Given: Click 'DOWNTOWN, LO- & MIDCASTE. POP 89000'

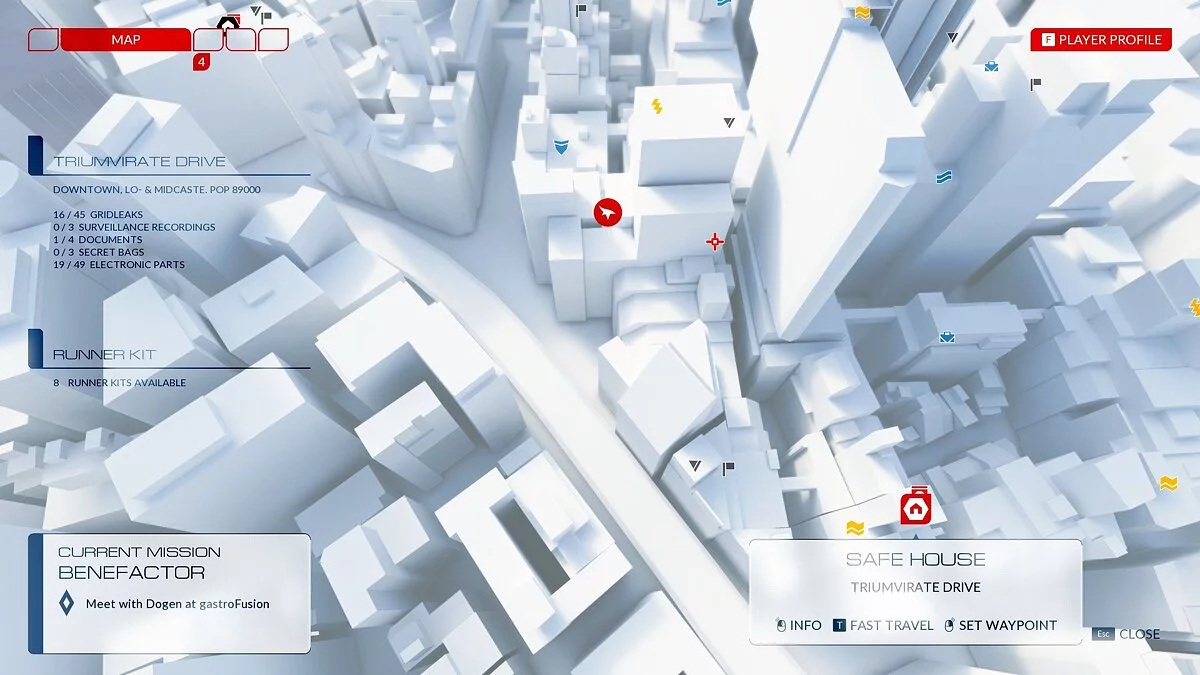Looking at the screenshot, I should click(157, 189).
